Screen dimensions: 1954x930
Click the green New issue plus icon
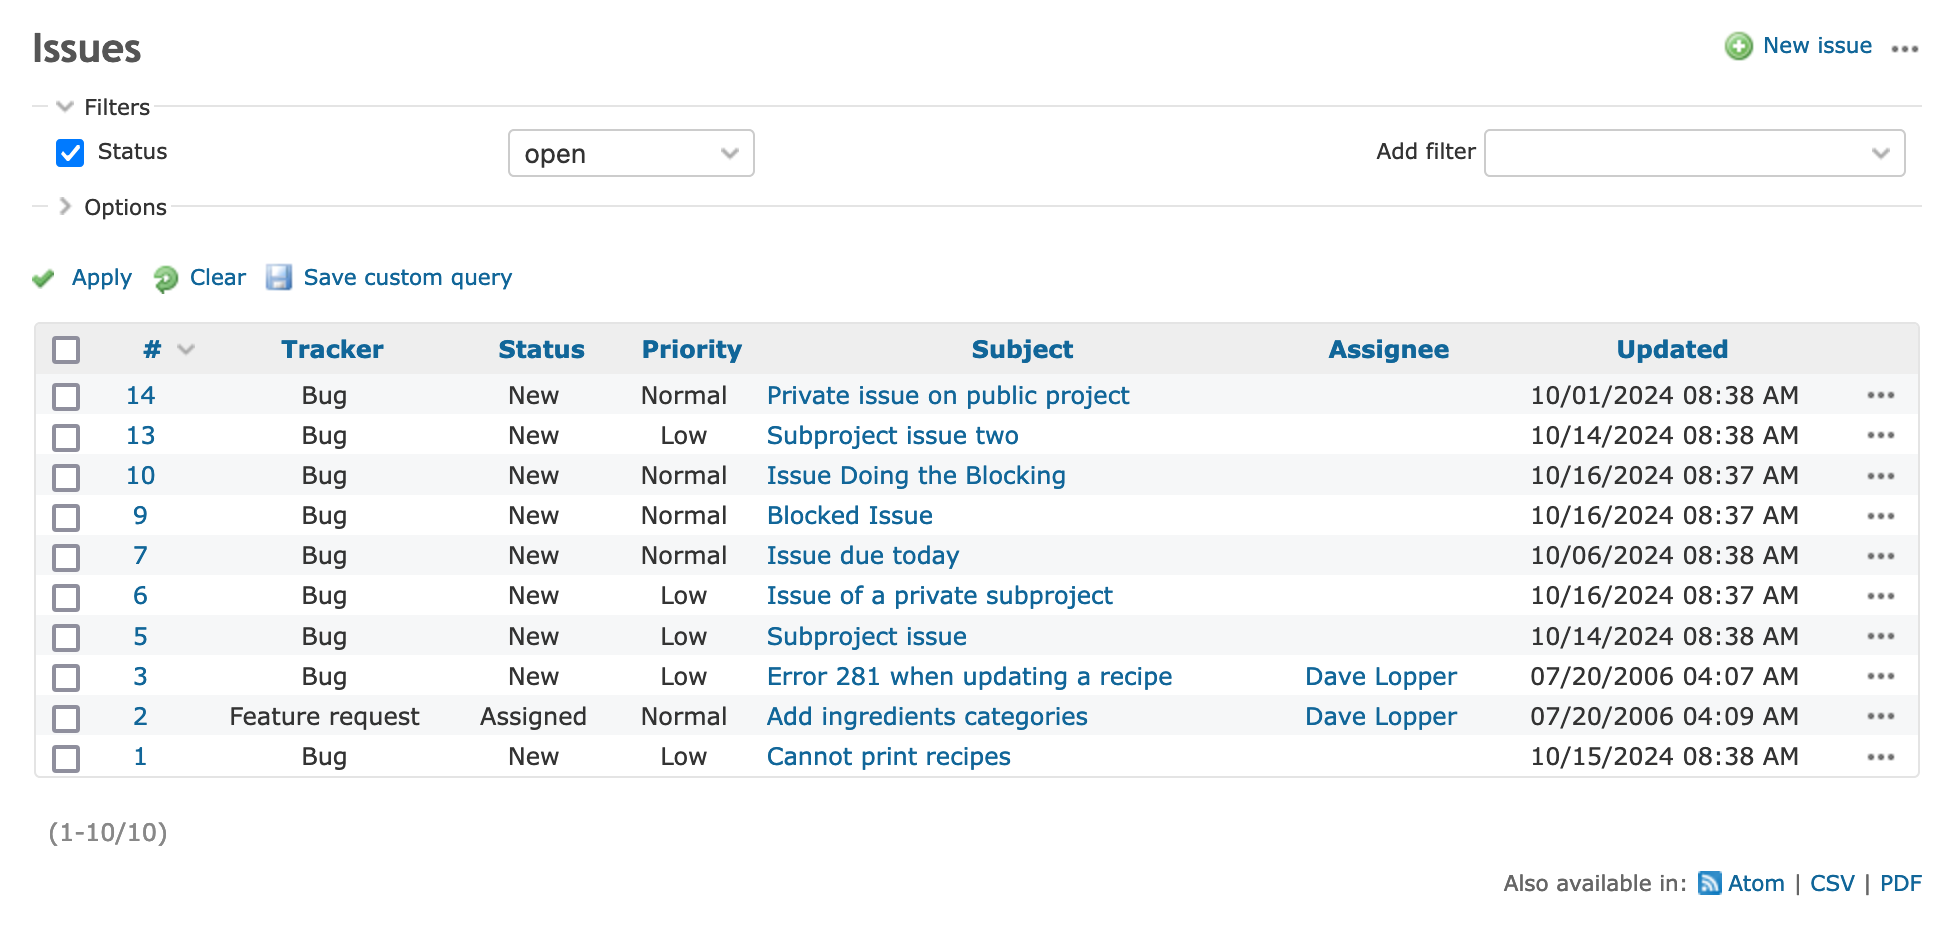point(1737,46)
